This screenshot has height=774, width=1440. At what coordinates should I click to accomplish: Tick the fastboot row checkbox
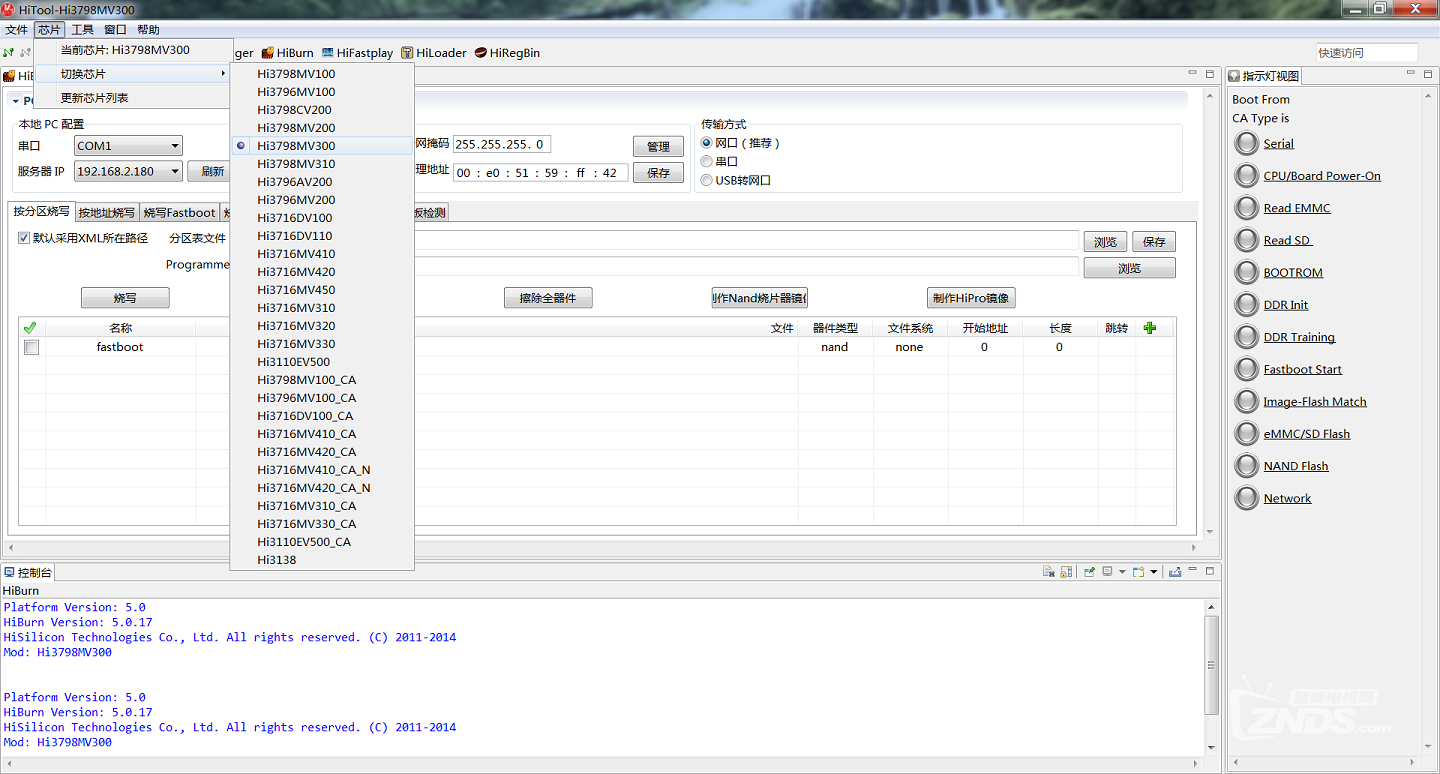(x=31, y=347)
